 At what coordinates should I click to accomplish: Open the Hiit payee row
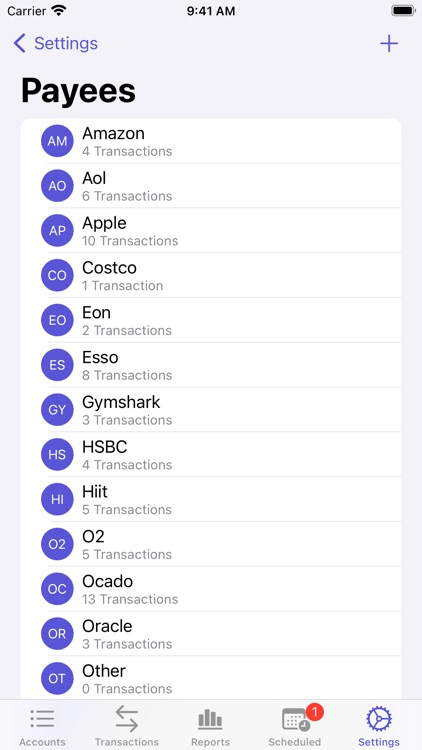click(x=211, y=499)
